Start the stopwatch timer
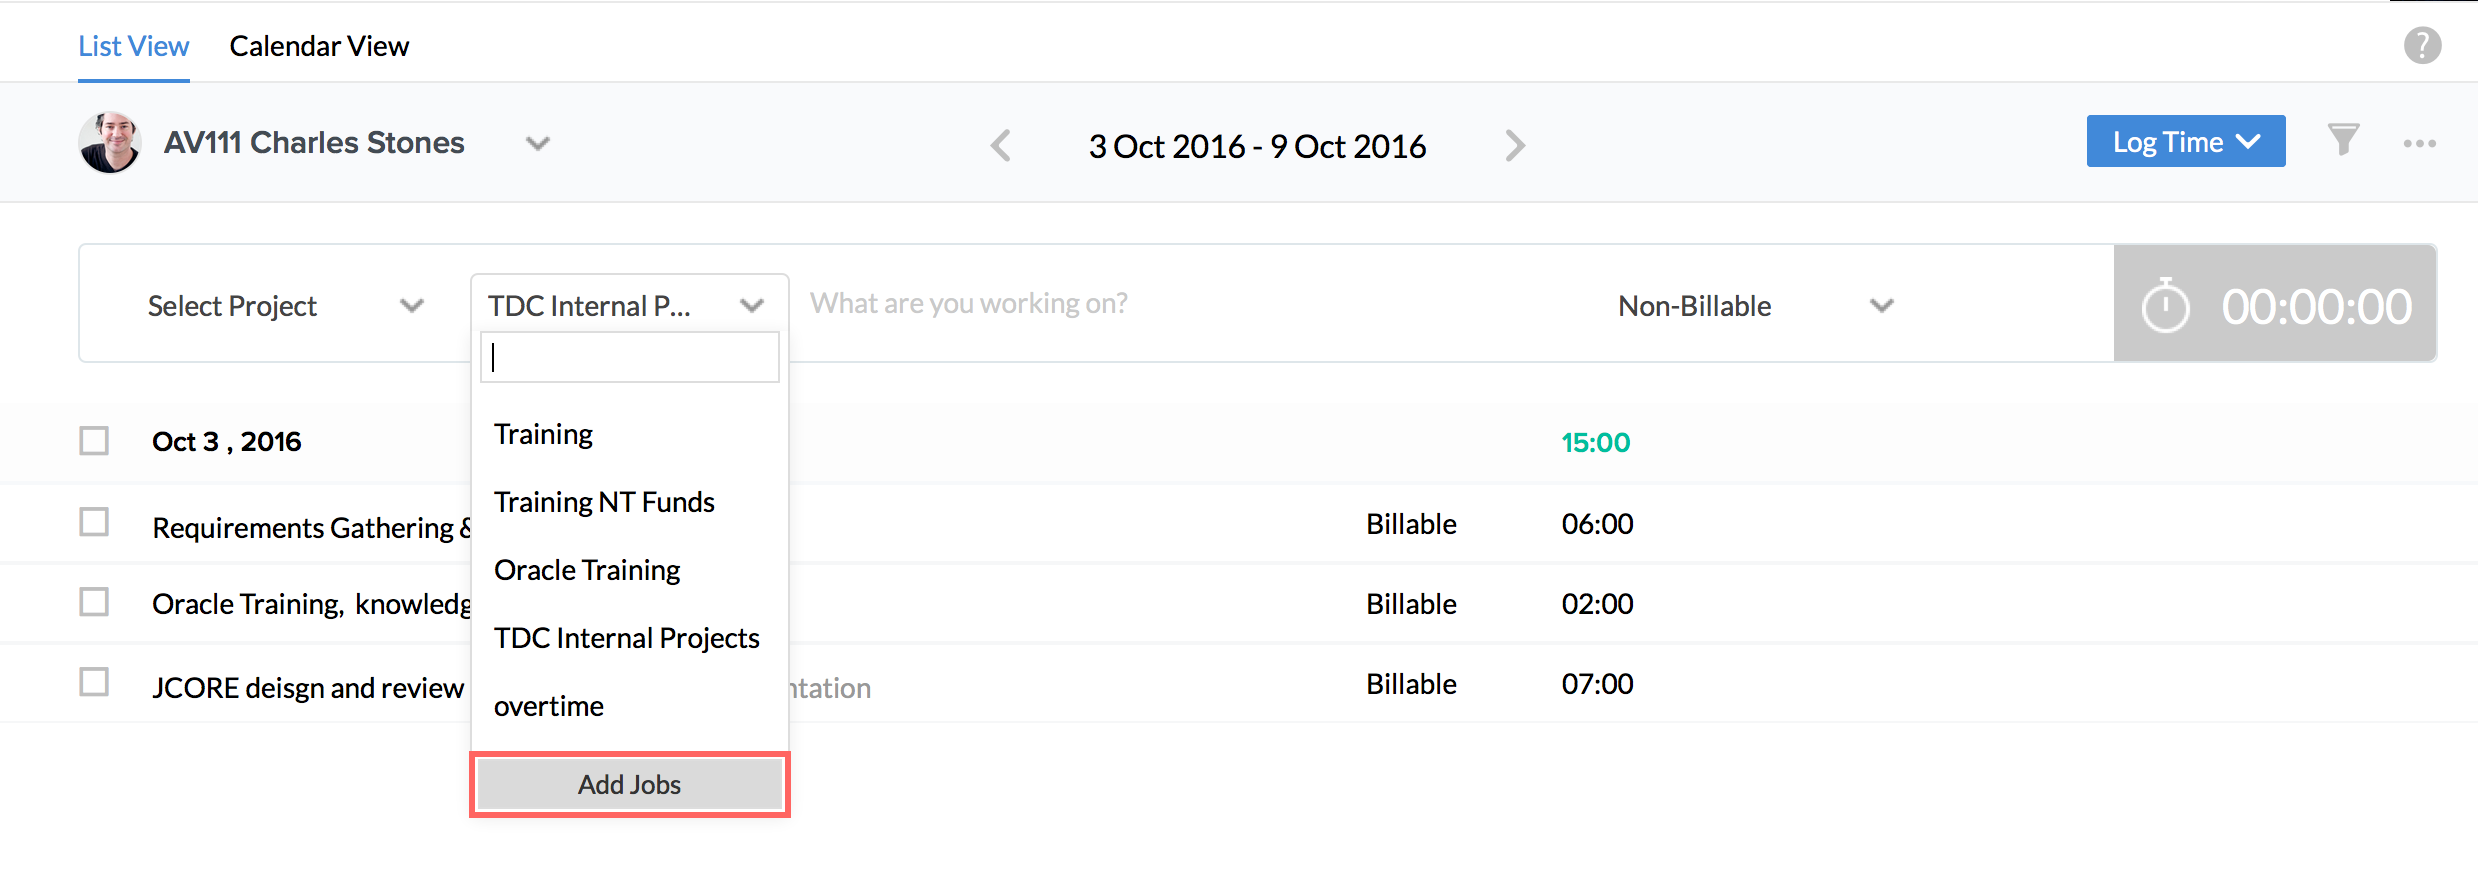Screen dimensions: 2478x875 click(2166, 306)
